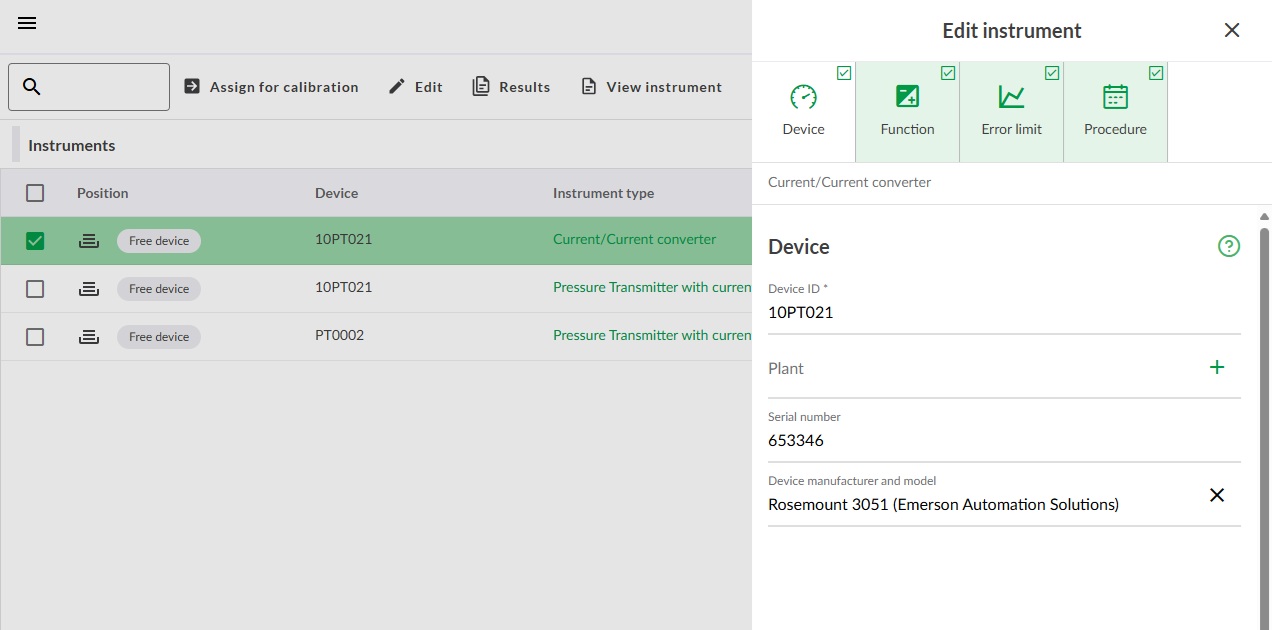
Task: Switch to the Function tab
Action: coord(907,111)
